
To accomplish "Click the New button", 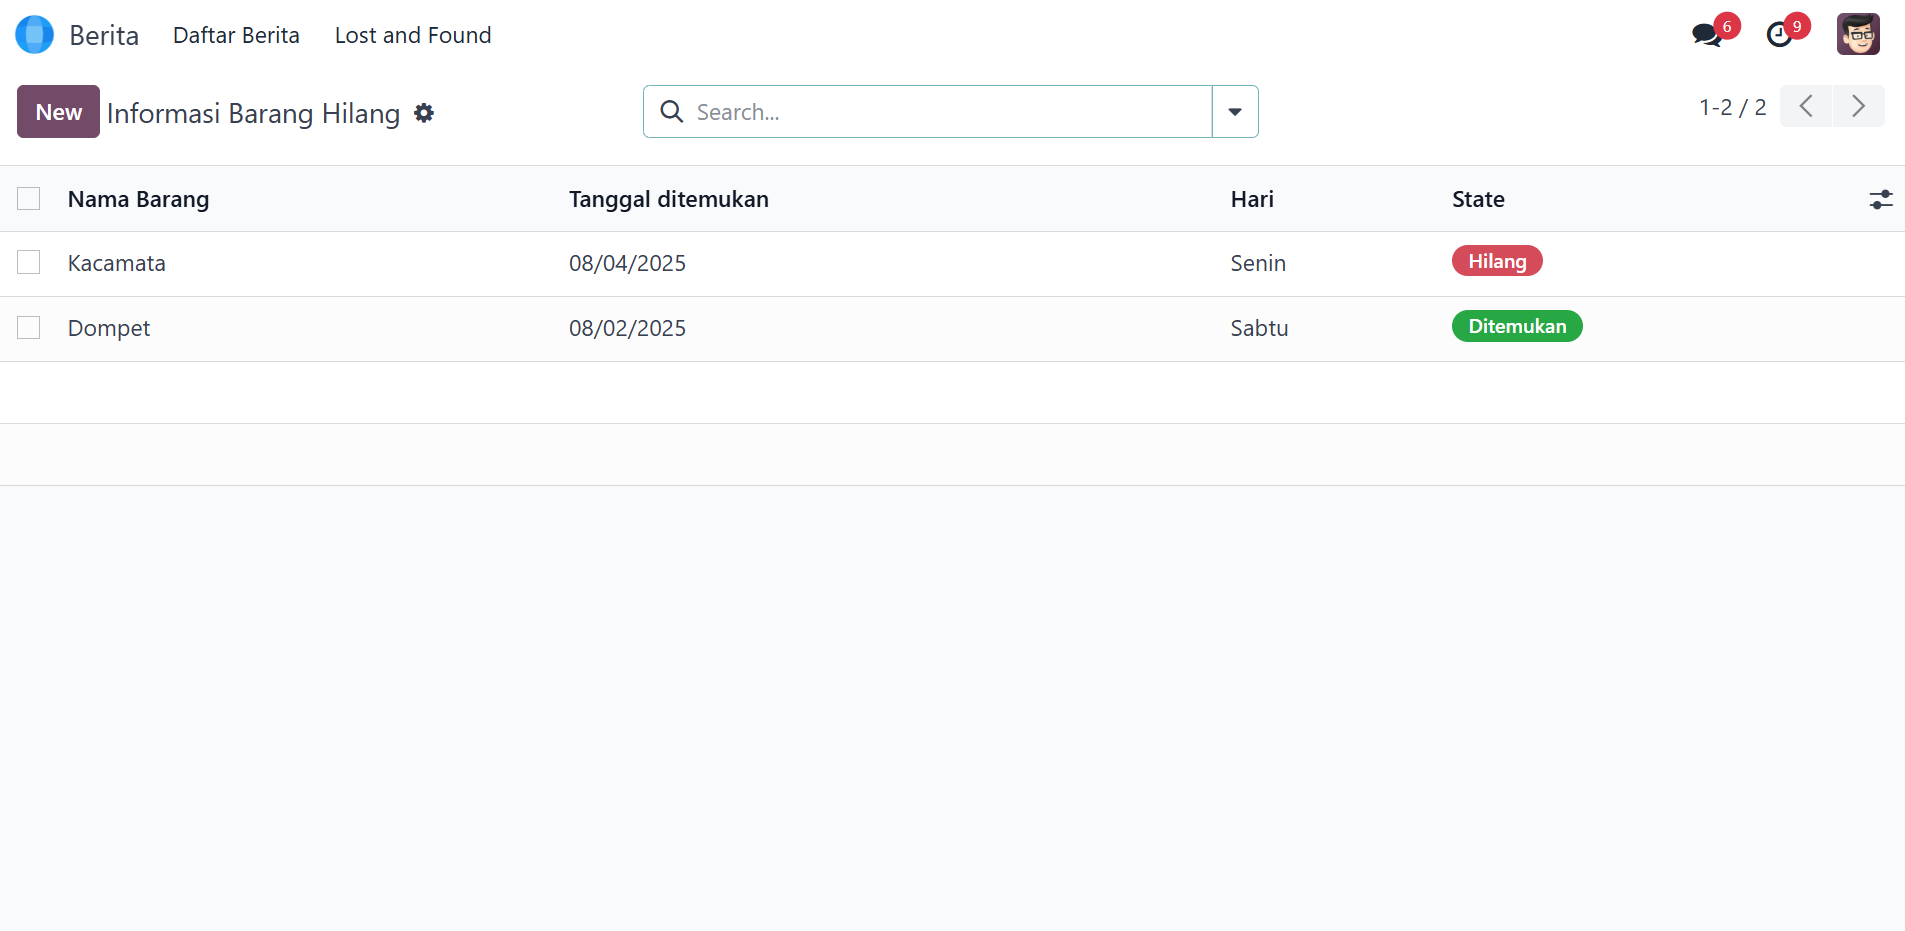I will (58, 112).
